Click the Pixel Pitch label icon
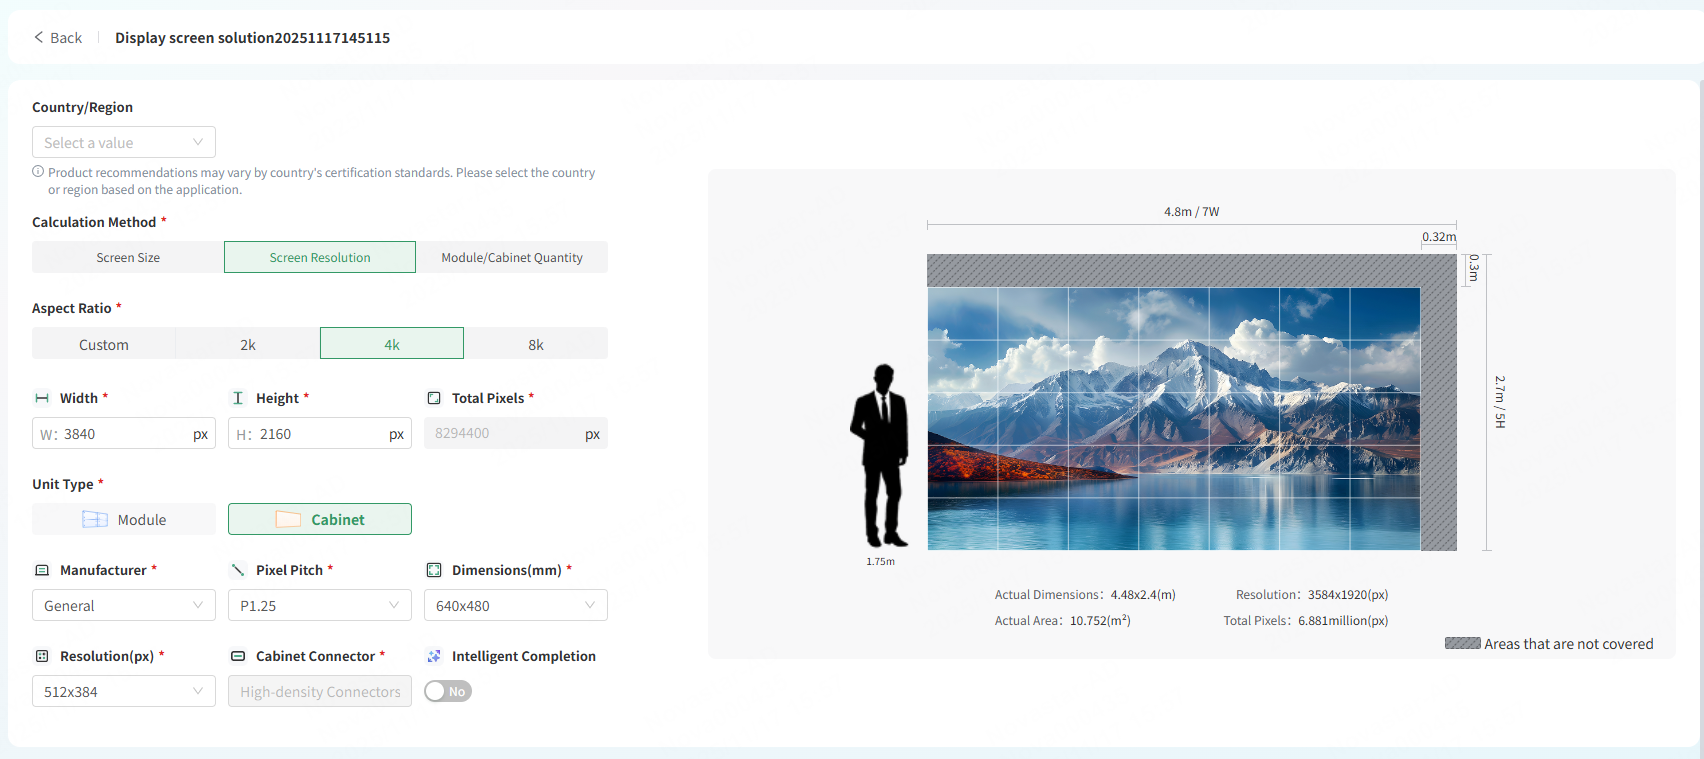Viewport: 1704px width, 759px height. click(238, 570)
